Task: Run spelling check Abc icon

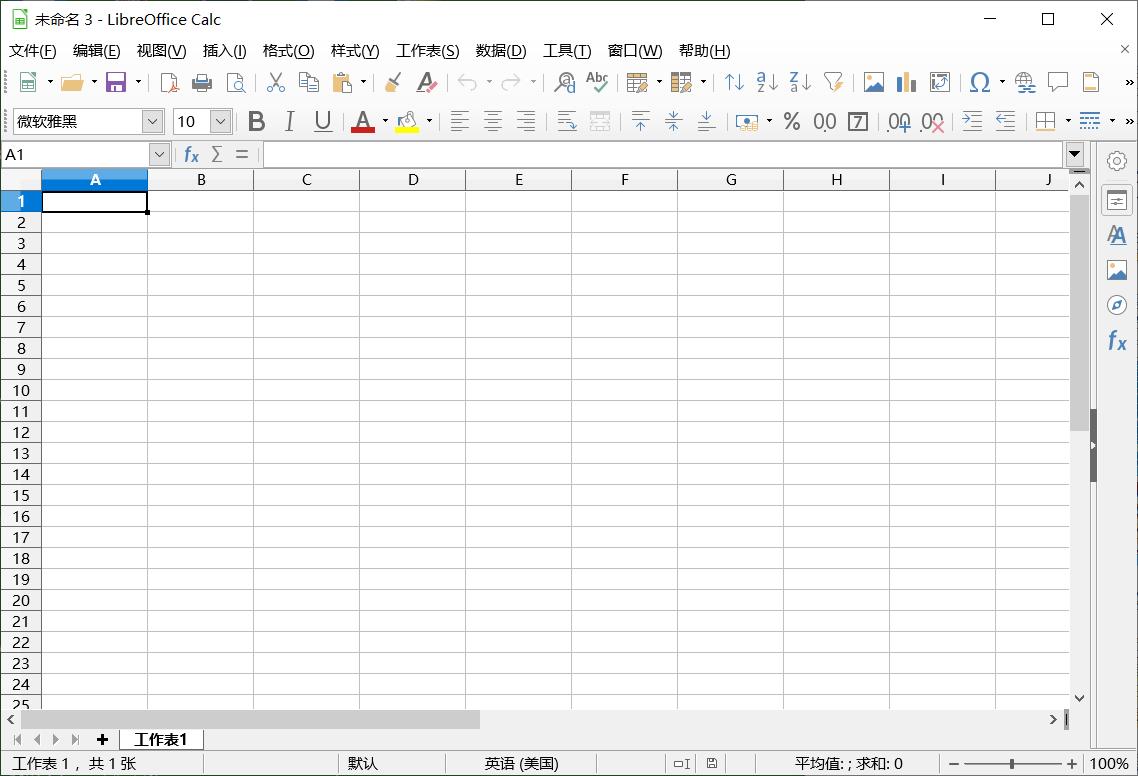Action: [x=597, y=82]
